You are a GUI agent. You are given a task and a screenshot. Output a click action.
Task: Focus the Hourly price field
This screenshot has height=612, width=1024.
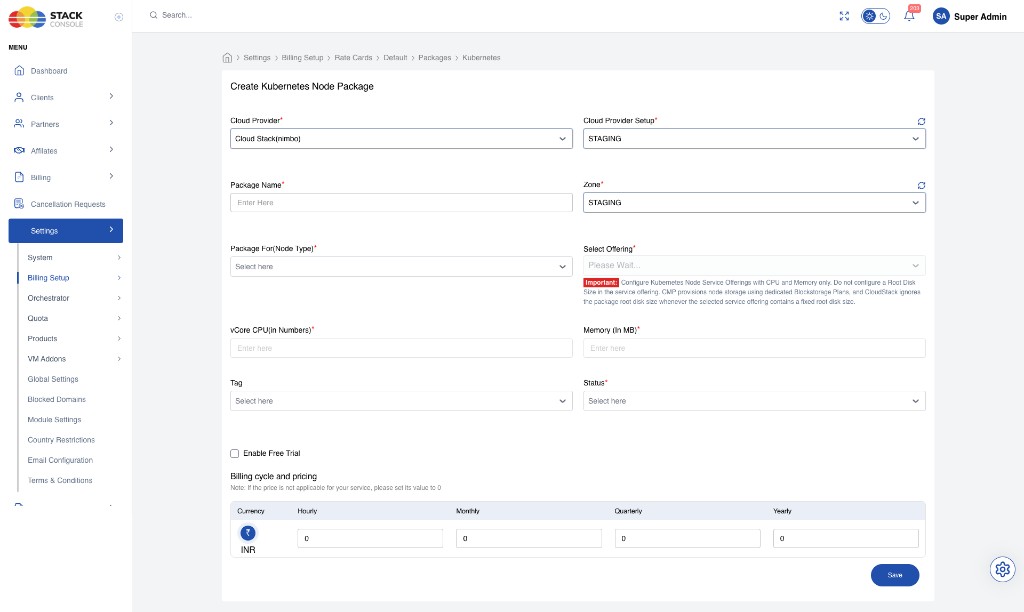(x=370, y=538)
